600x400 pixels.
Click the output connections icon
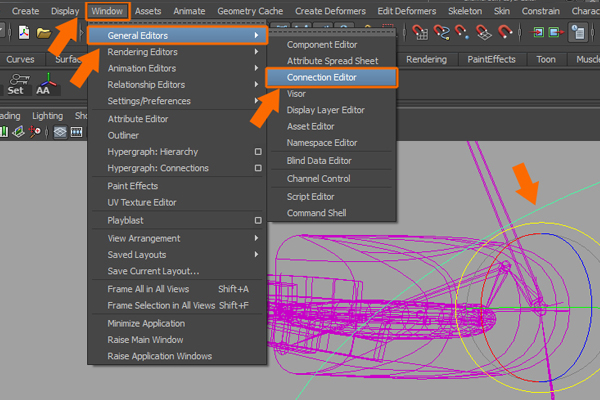click(556, 32)
